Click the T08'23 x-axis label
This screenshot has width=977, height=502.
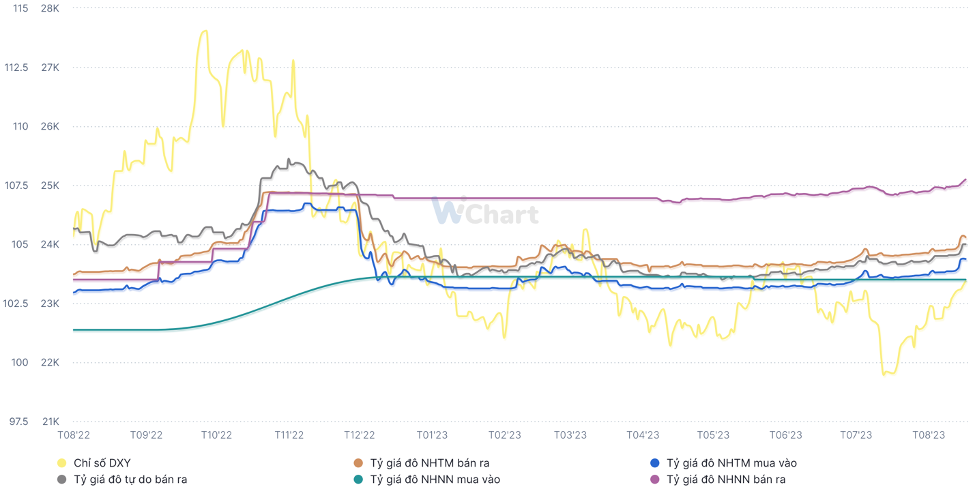929,435
